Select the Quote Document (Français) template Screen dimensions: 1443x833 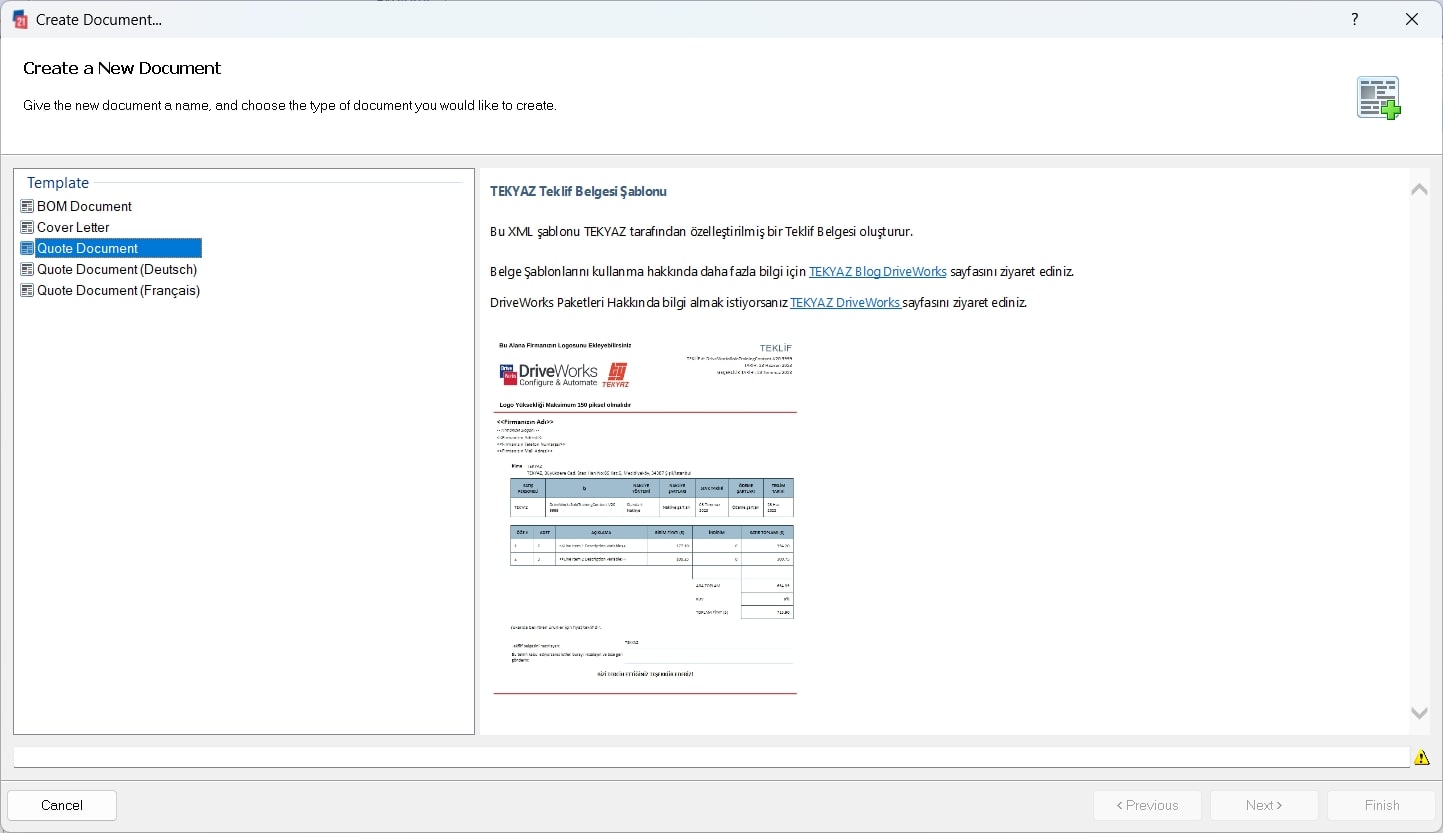[118, 290]
